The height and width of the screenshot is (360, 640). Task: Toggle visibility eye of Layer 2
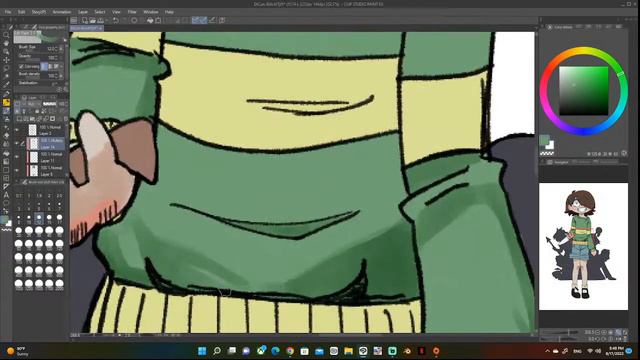(x=17, y=130)
